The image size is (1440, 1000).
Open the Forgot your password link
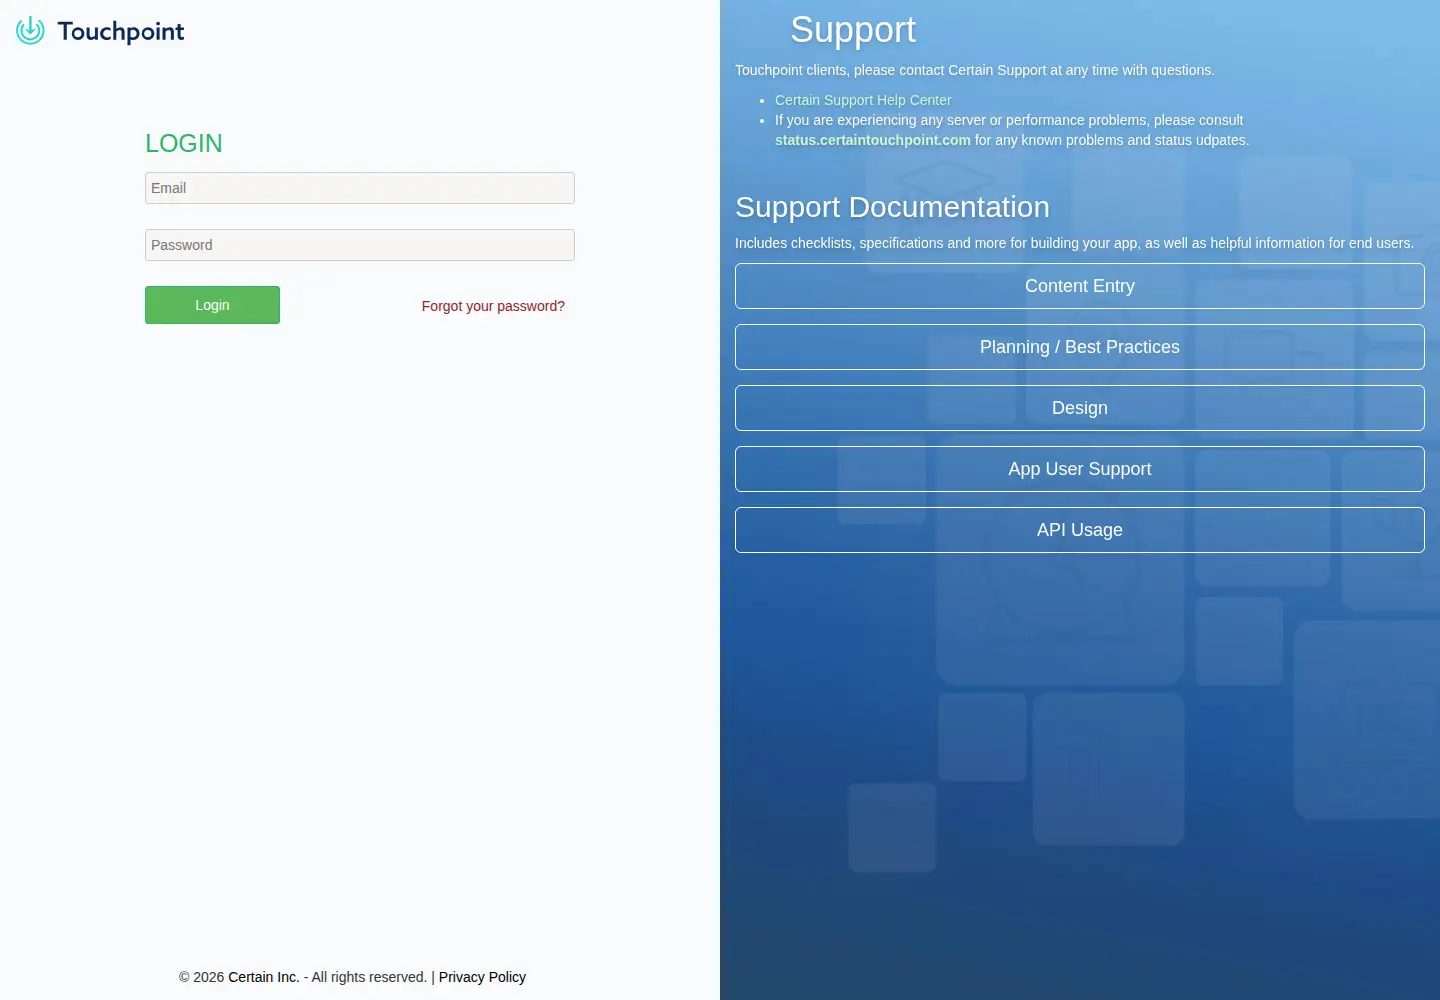point(493,306)
